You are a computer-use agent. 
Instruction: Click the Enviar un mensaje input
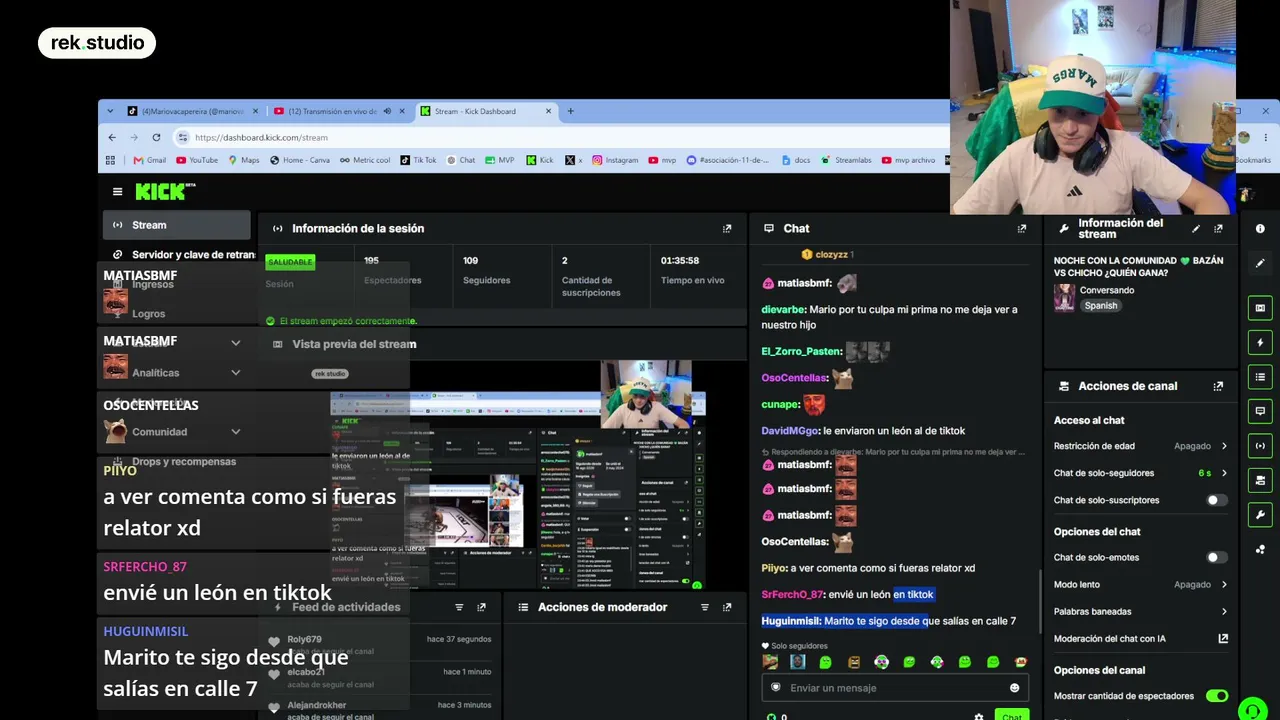(893, 688)
